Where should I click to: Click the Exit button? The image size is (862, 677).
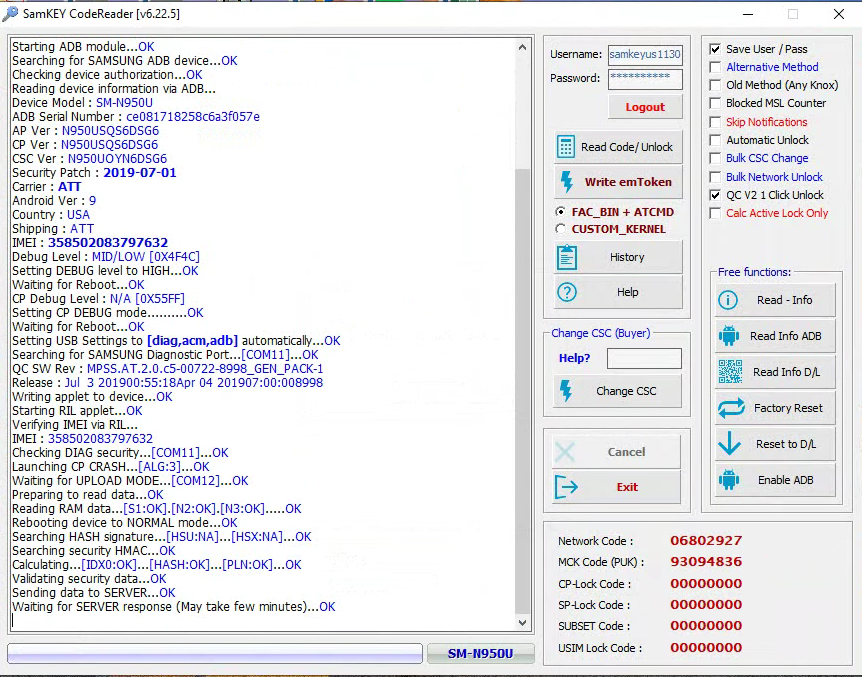coord(616,487)
